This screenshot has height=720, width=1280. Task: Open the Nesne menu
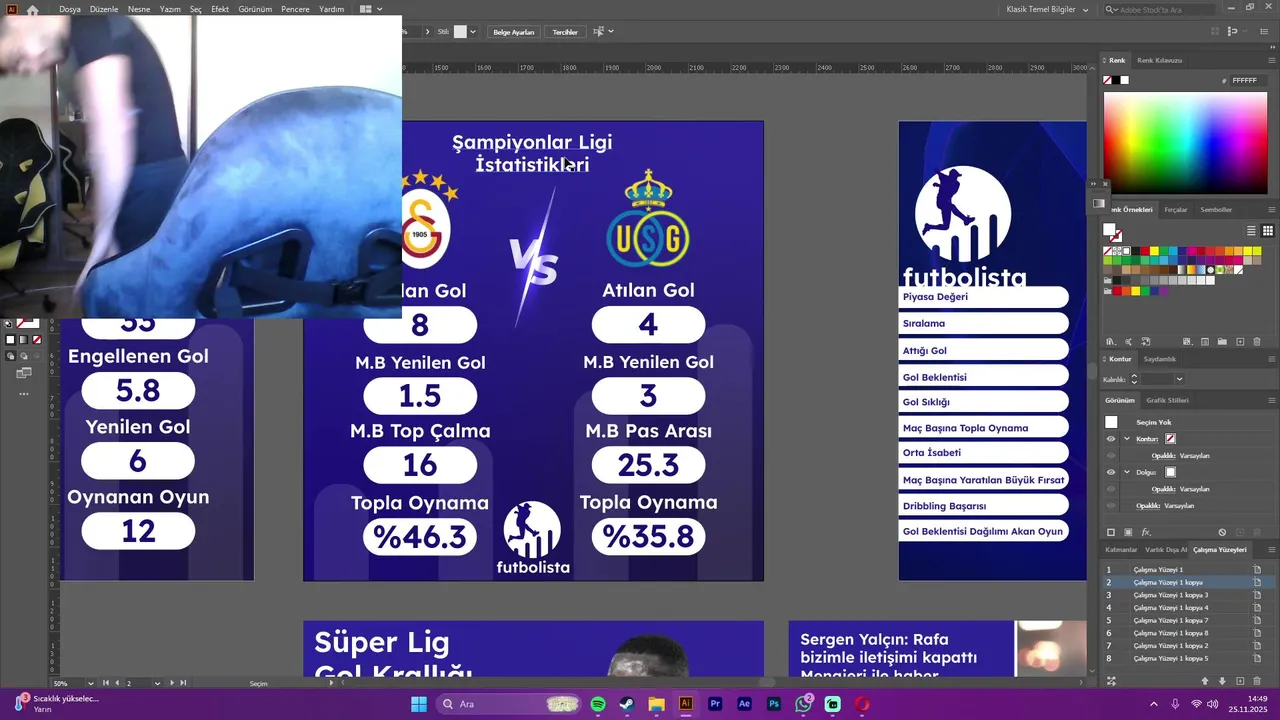(x=139, y=9)
